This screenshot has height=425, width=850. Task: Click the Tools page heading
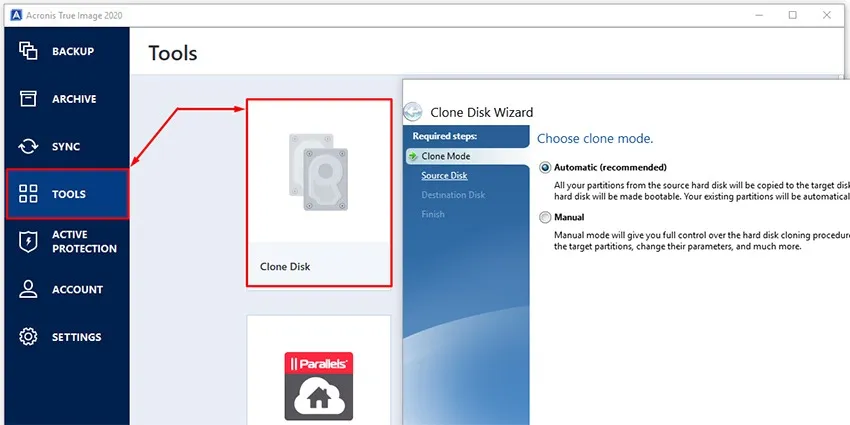(173, 53)
